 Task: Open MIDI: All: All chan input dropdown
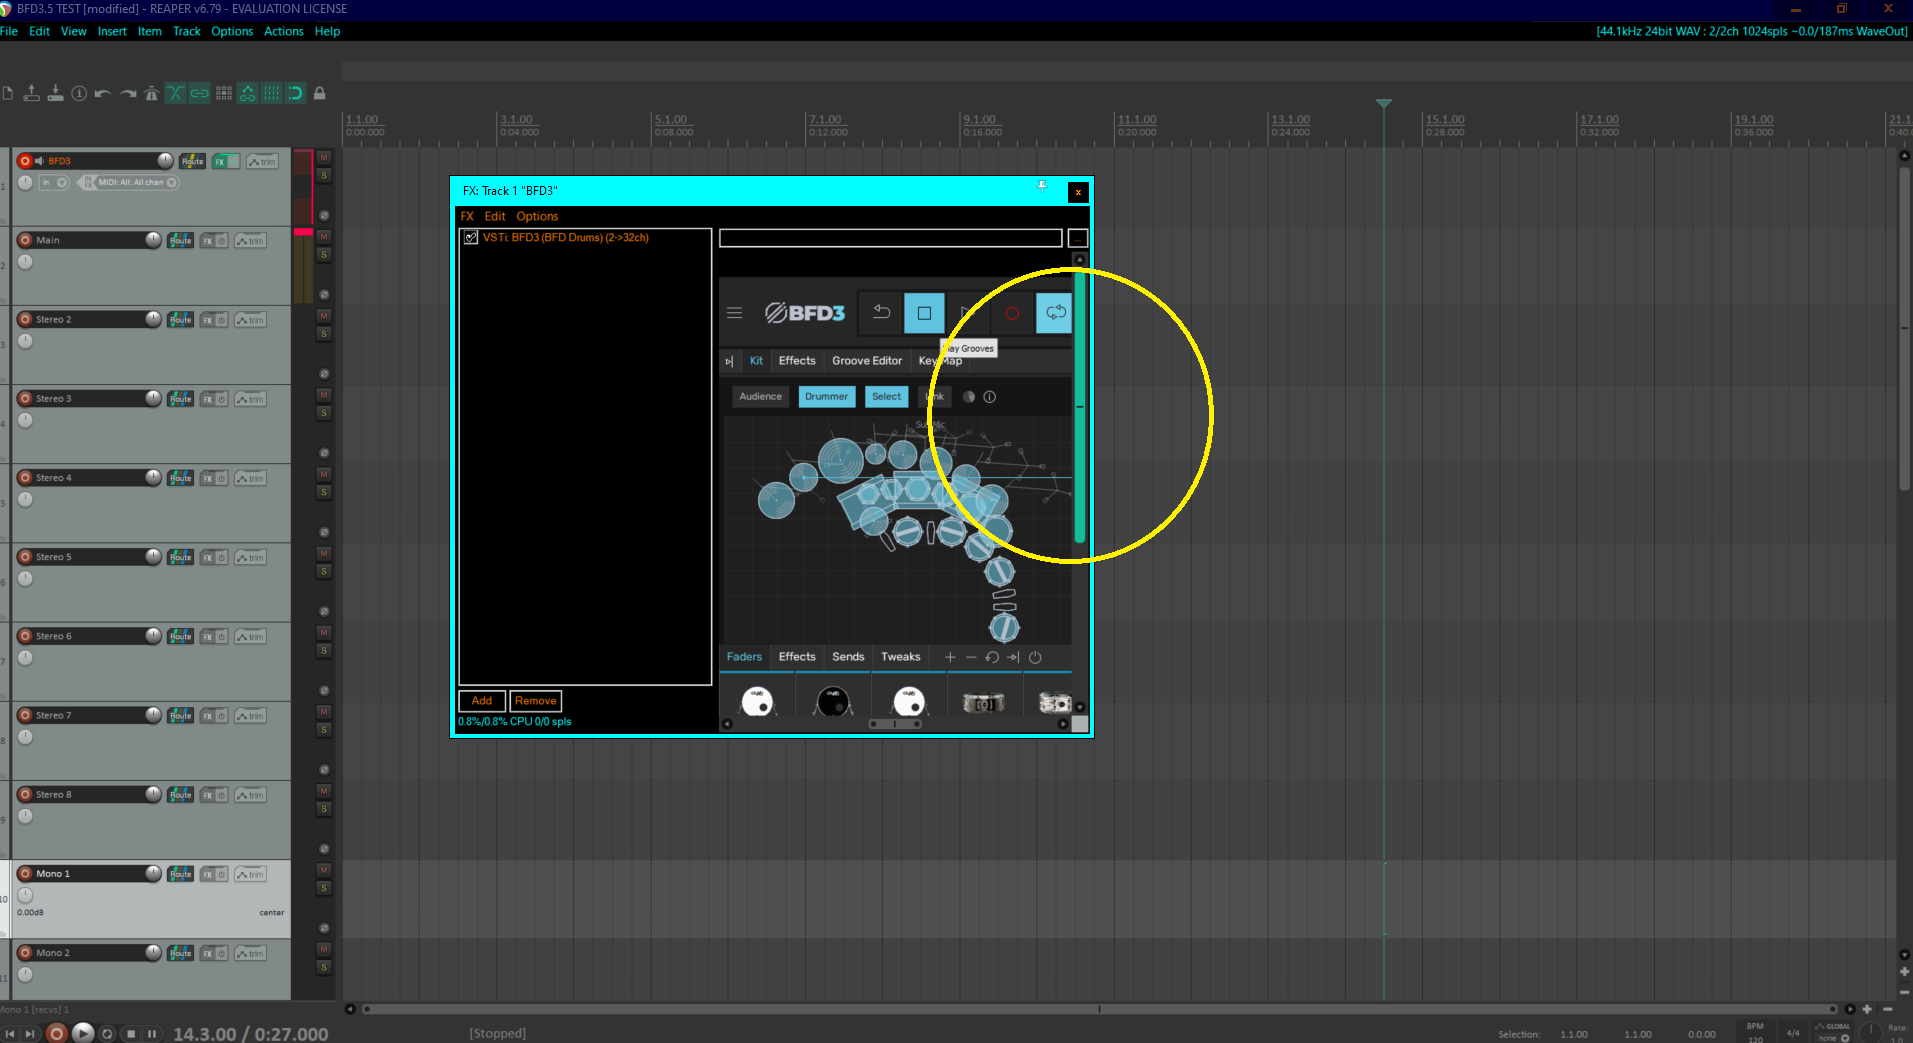137,183
